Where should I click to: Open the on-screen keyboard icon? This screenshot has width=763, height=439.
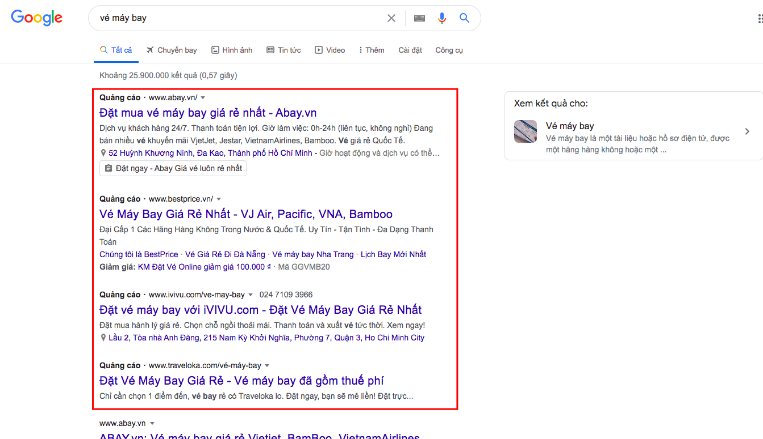pyautogui.click(x=419, y=18)
